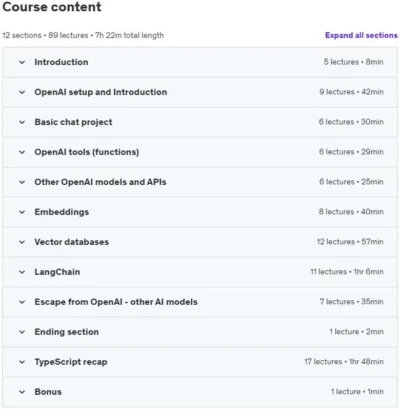Click the 17 lectures 1hr 48min label

(x=344, y=362)
